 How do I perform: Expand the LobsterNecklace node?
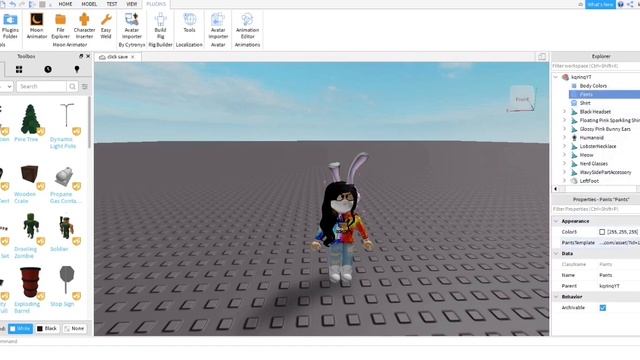click(x=564, y=146)
